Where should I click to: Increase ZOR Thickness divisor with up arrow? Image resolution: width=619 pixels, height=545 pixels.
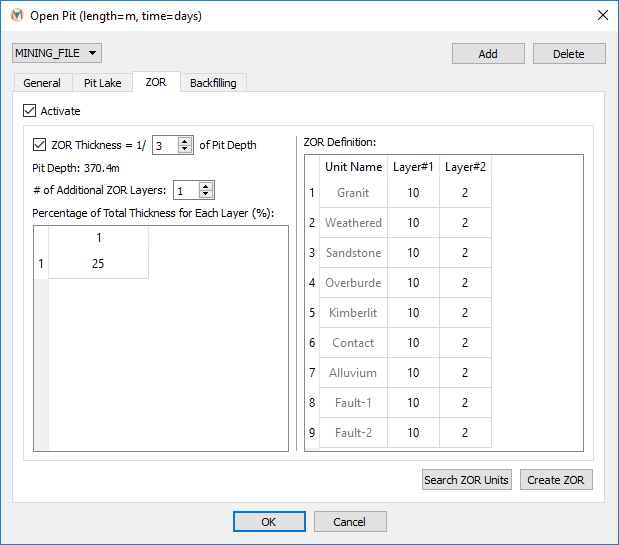(184, 141)
